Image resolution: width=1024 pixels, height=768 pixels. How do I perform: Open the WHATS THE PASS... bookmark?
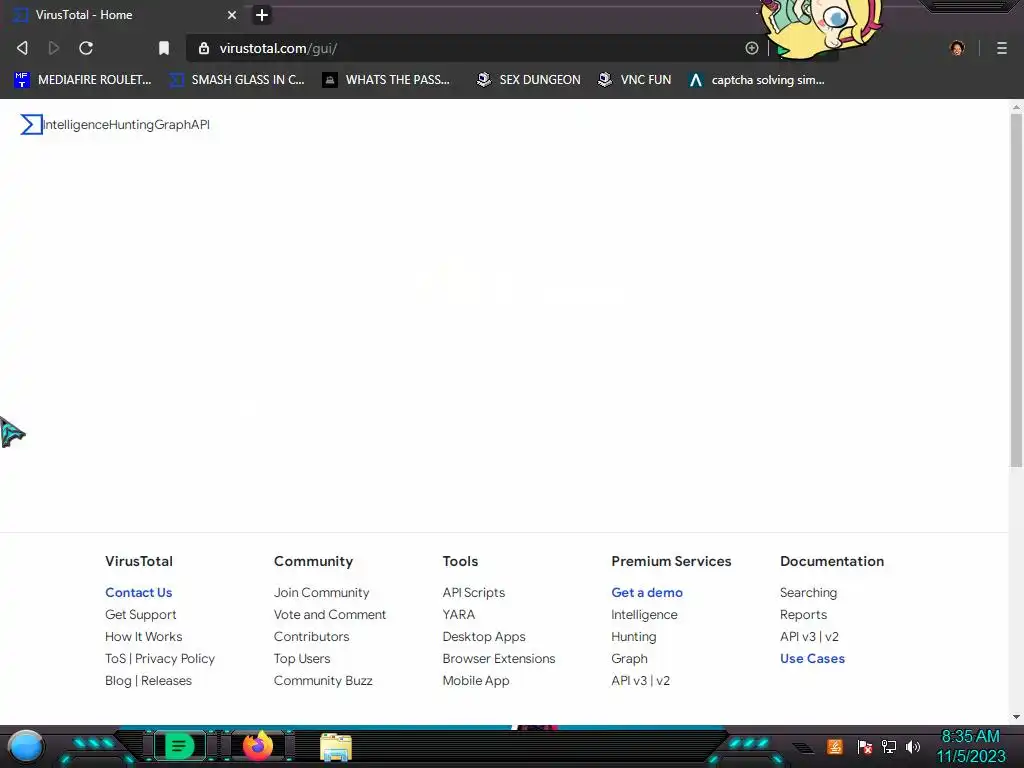pyautogui.click(x=386, y=80)
